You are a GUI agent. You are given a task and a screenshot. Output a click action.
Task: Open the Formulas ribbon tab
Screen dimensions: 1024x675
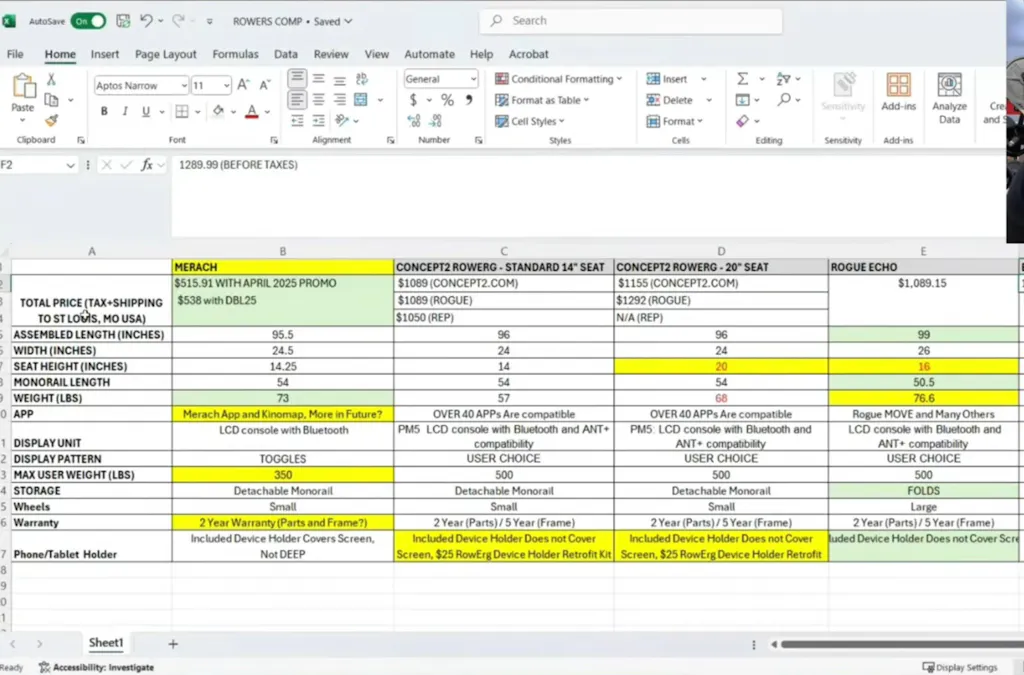235,54
